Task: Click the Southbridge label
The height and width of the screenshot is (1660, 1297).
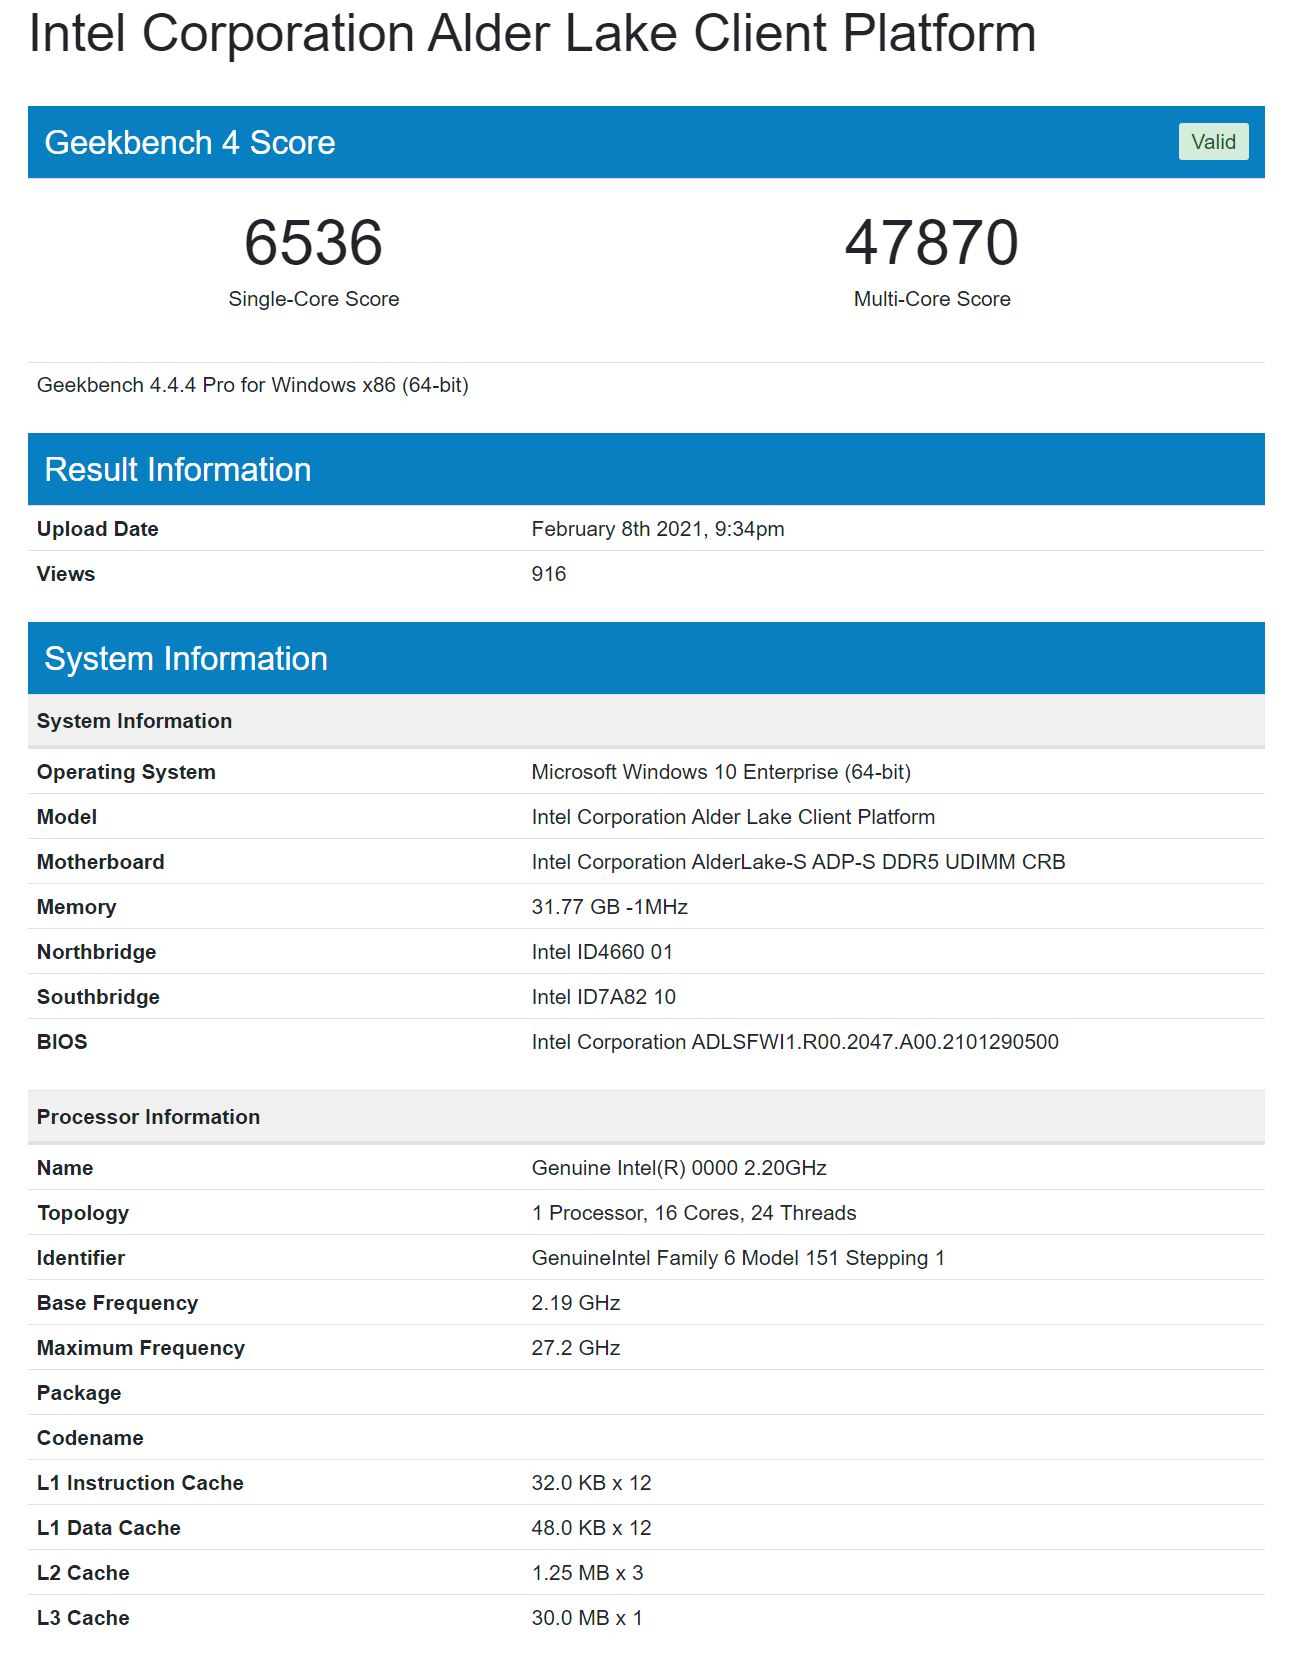Action: point(98,997)
